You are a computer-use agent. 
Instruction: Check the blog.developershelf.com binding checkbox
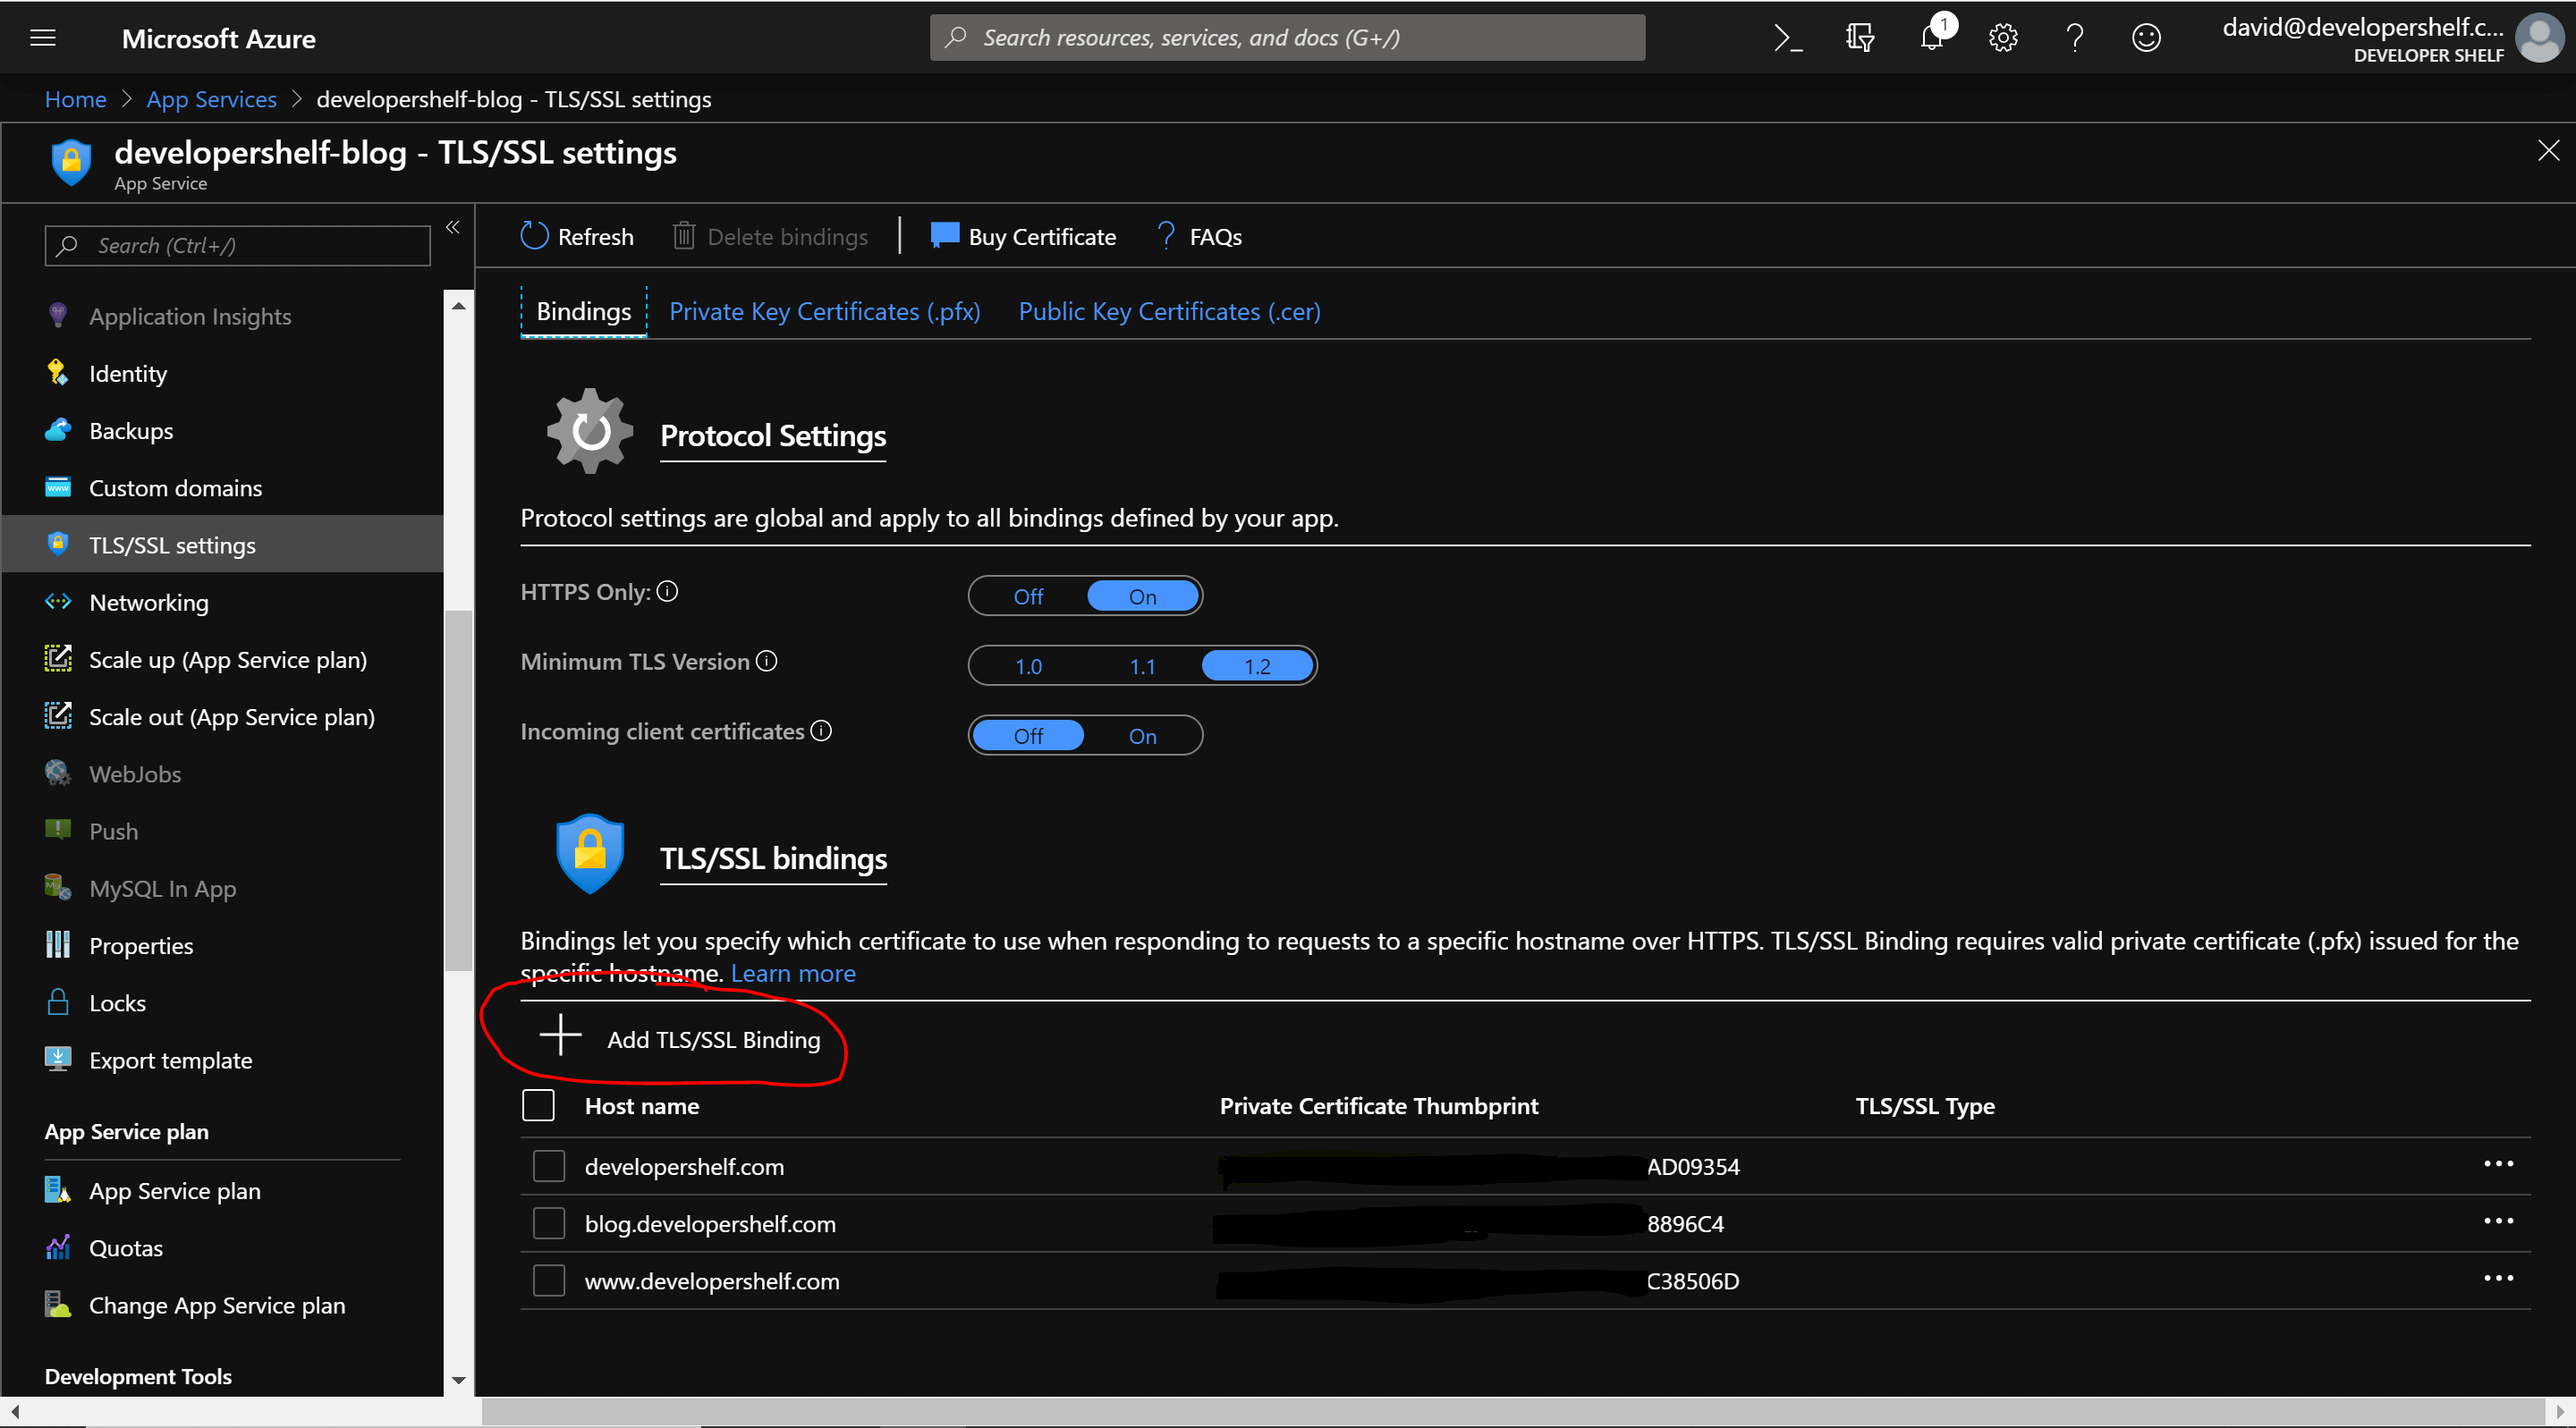point(549,1223)
